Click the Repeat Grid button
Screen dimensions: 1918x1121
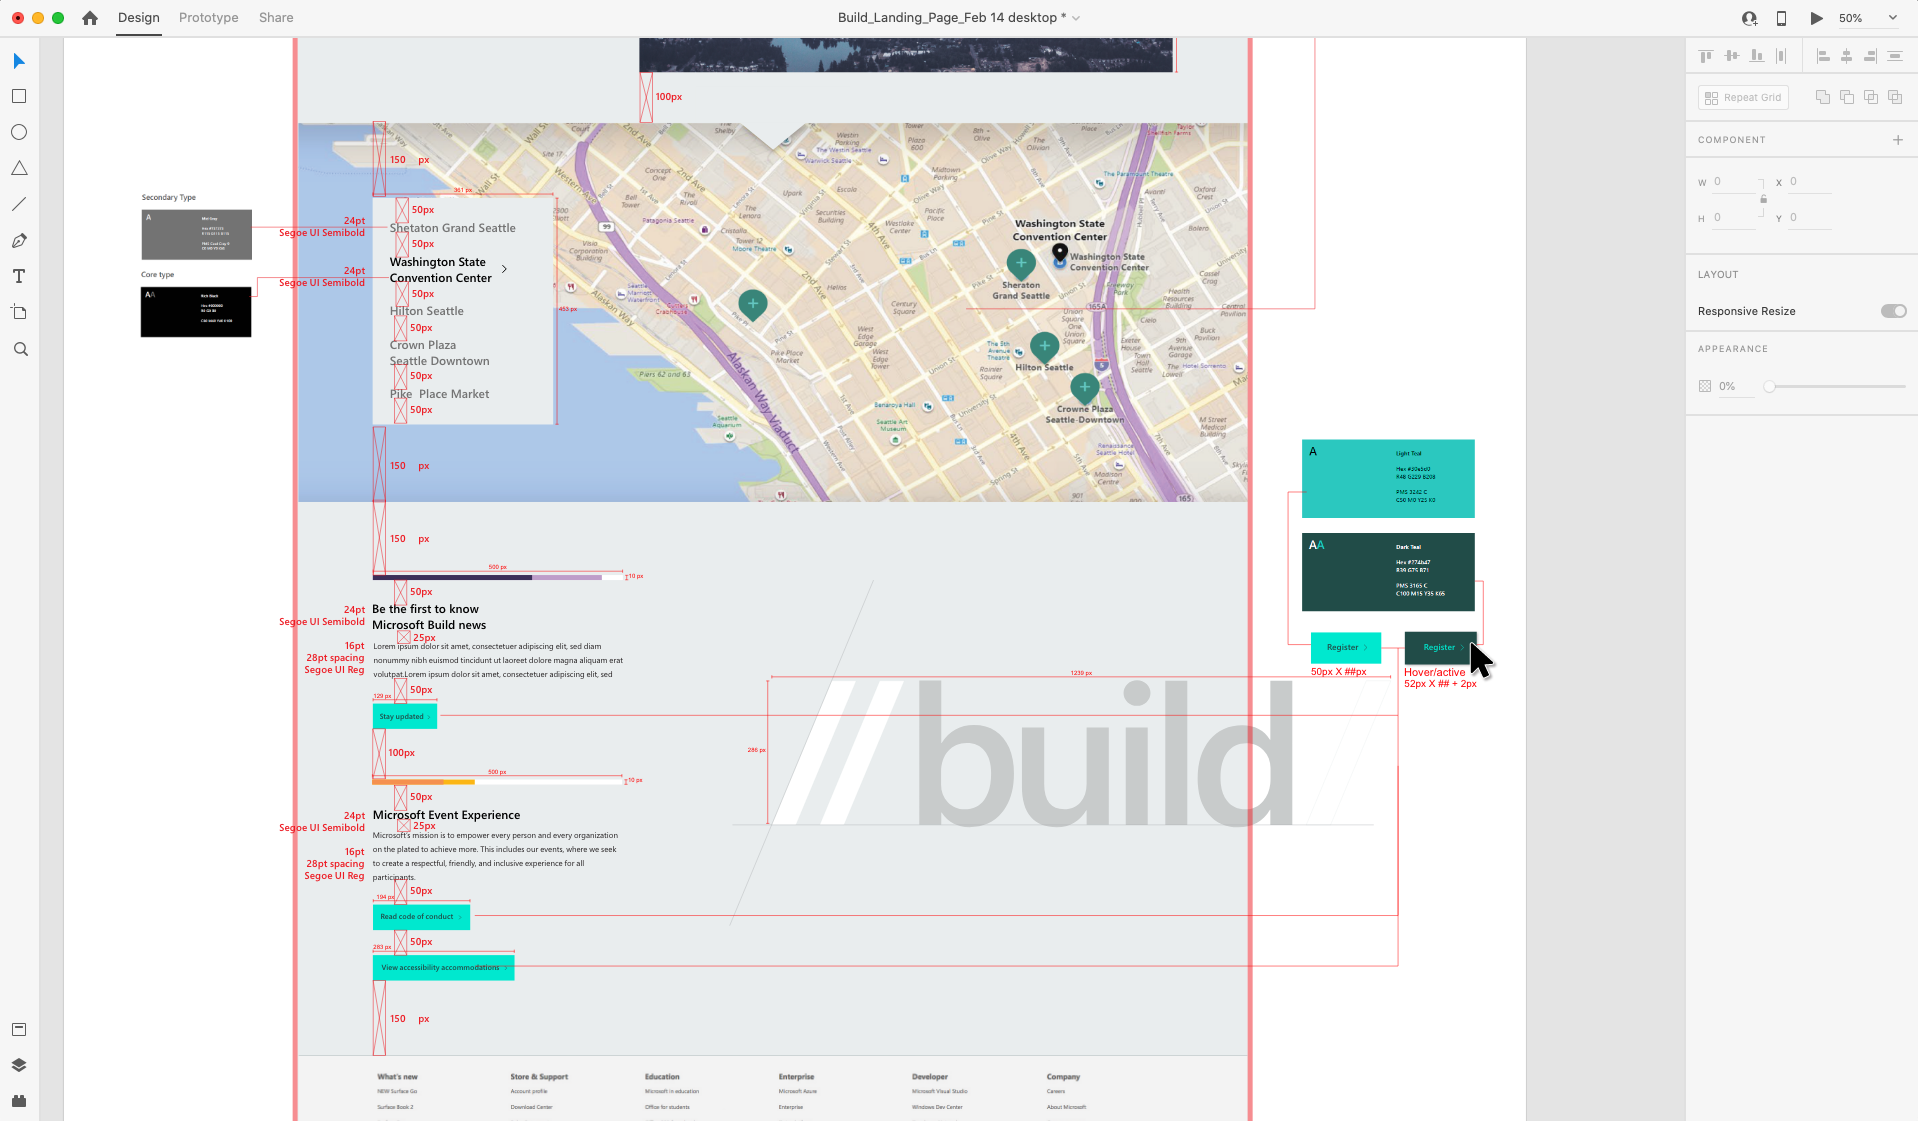pyautogui.click(x=1743, y=97)
